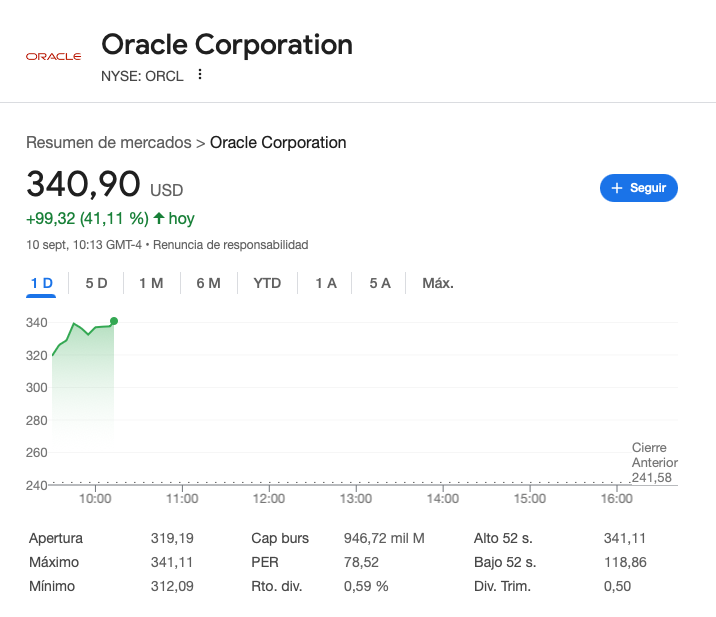Click the Oracle logo icon
Screen dimensions: 716x617
[x=53, y=57]
